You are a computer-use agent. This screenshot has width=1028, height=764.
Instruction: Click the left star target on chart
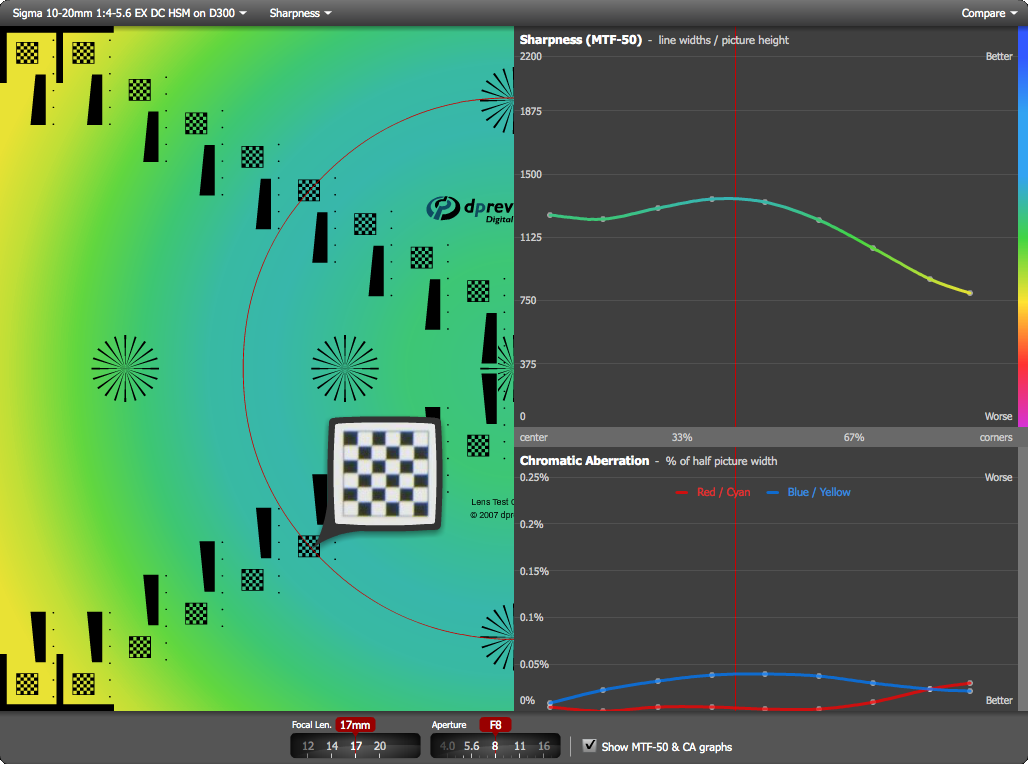coord(125,368)
